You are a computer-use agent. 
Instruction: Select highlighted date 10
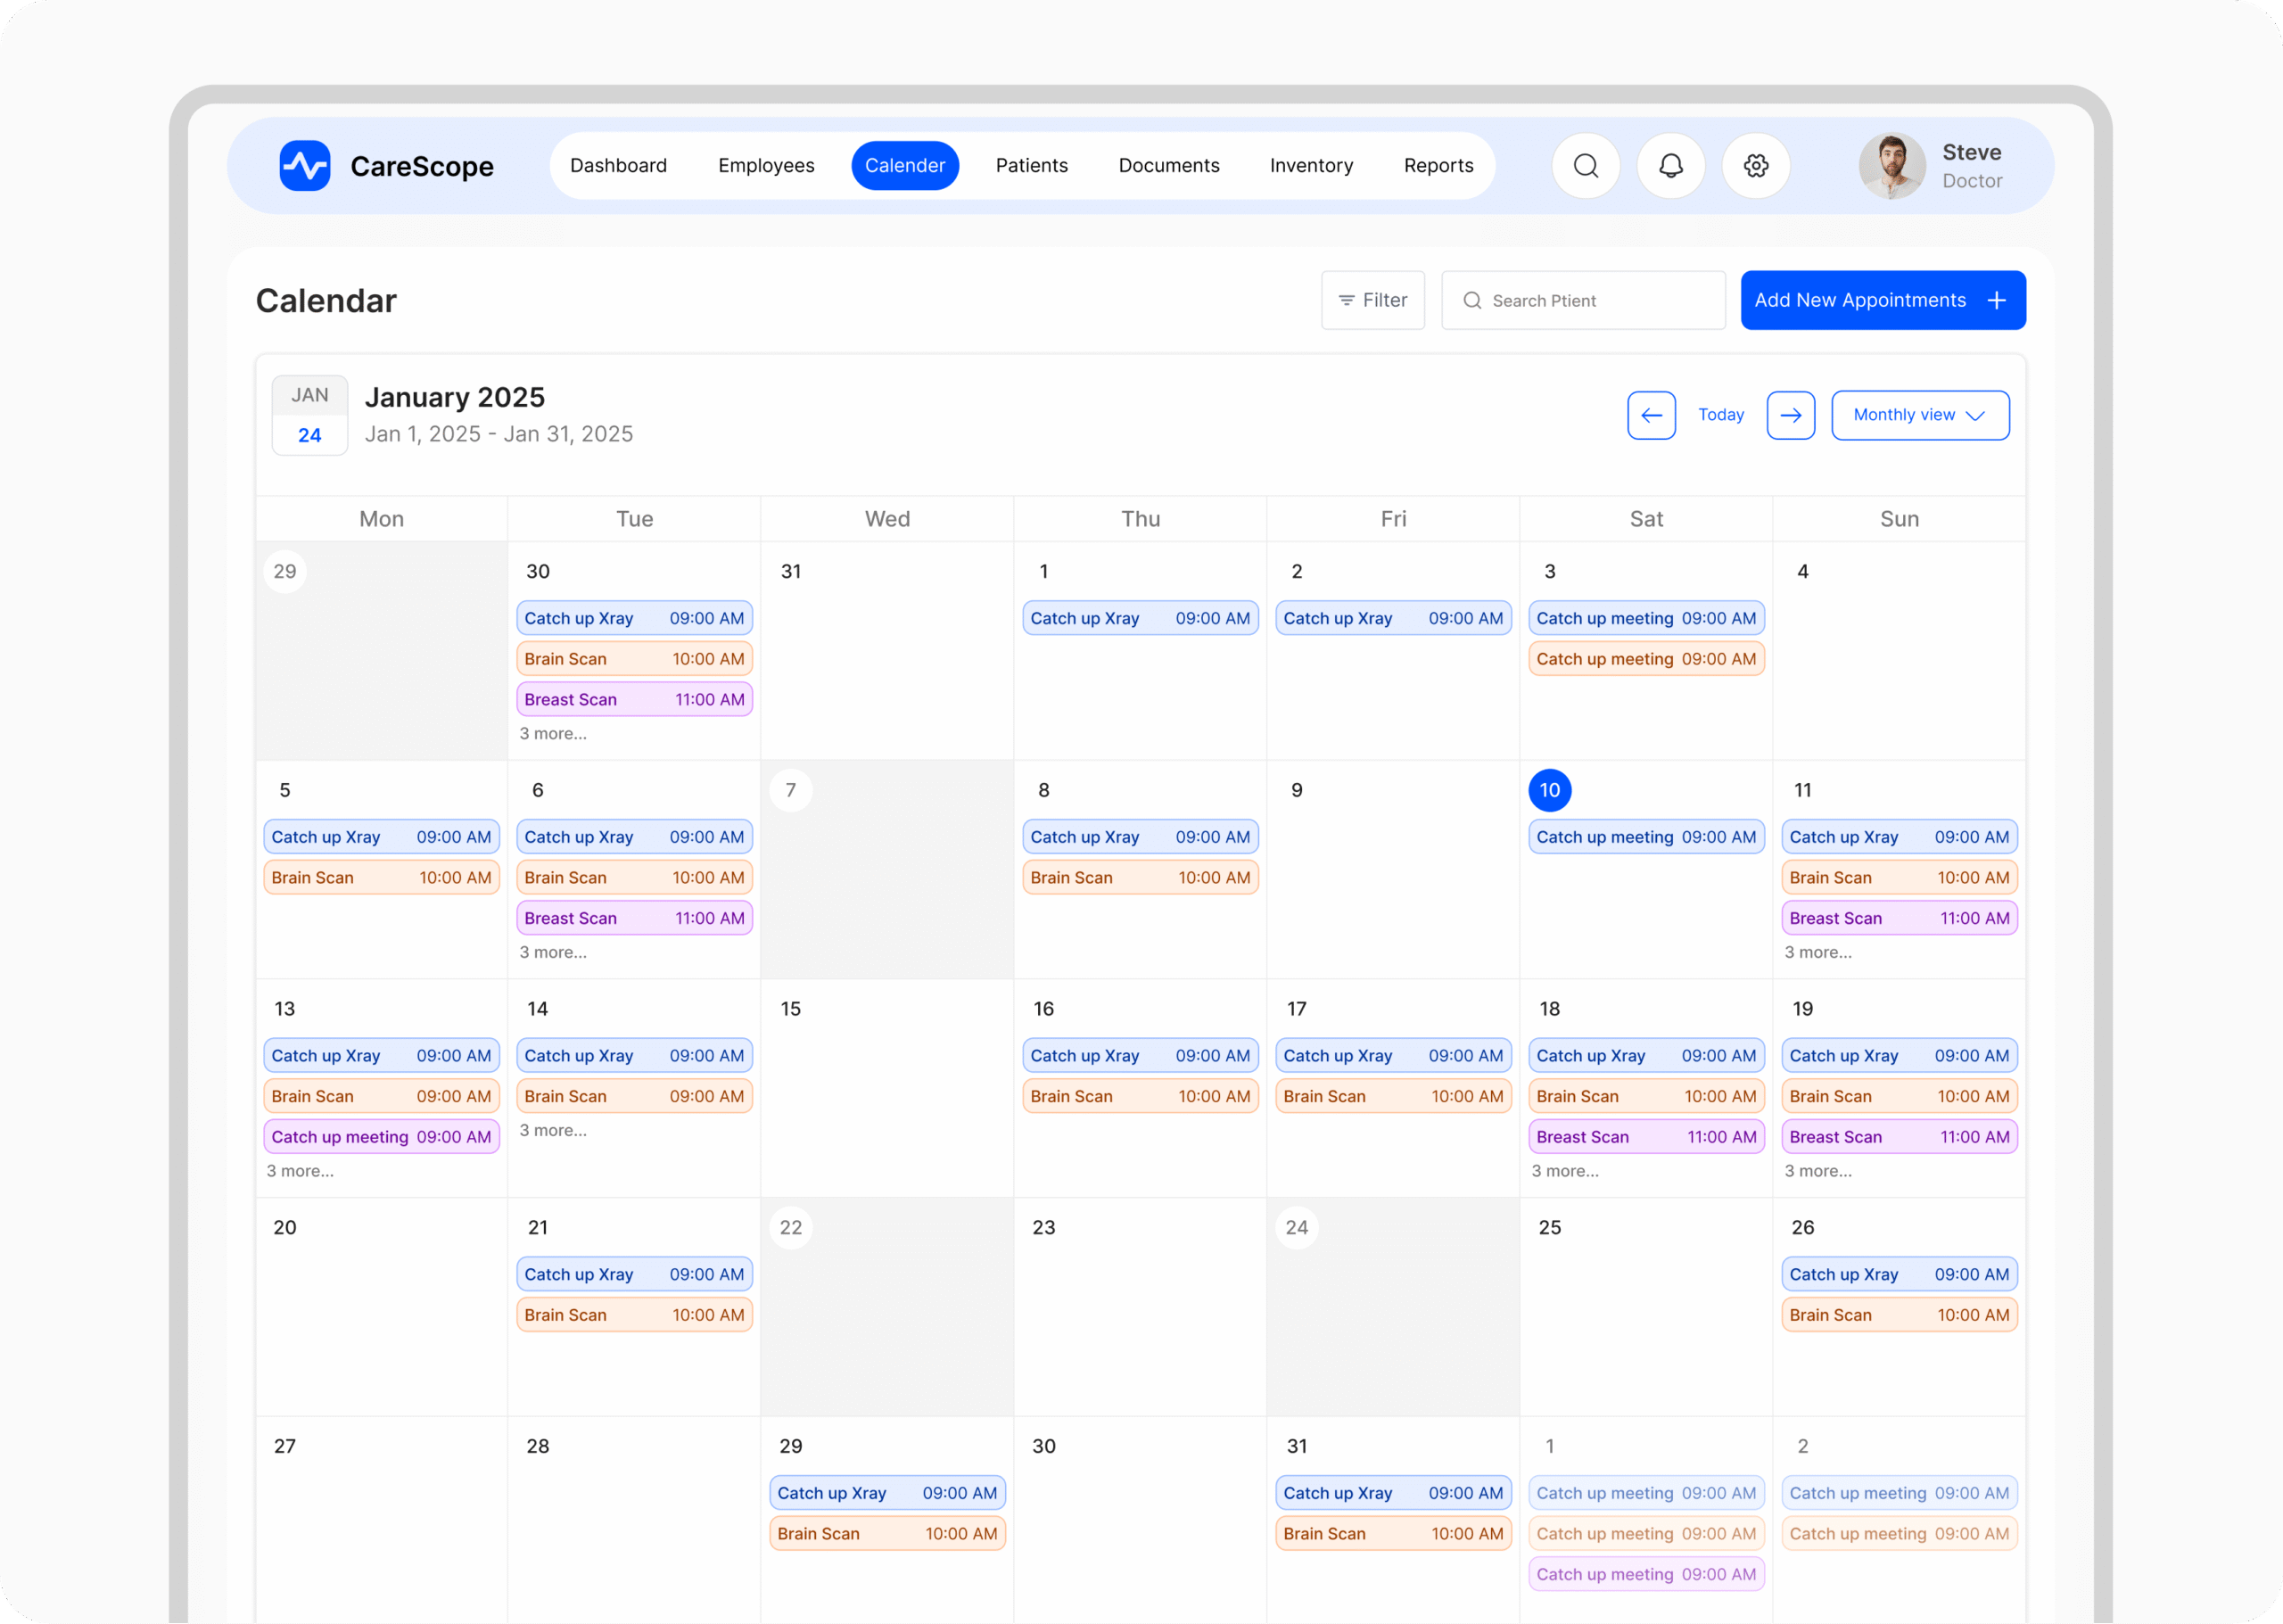coord(1549,790)
